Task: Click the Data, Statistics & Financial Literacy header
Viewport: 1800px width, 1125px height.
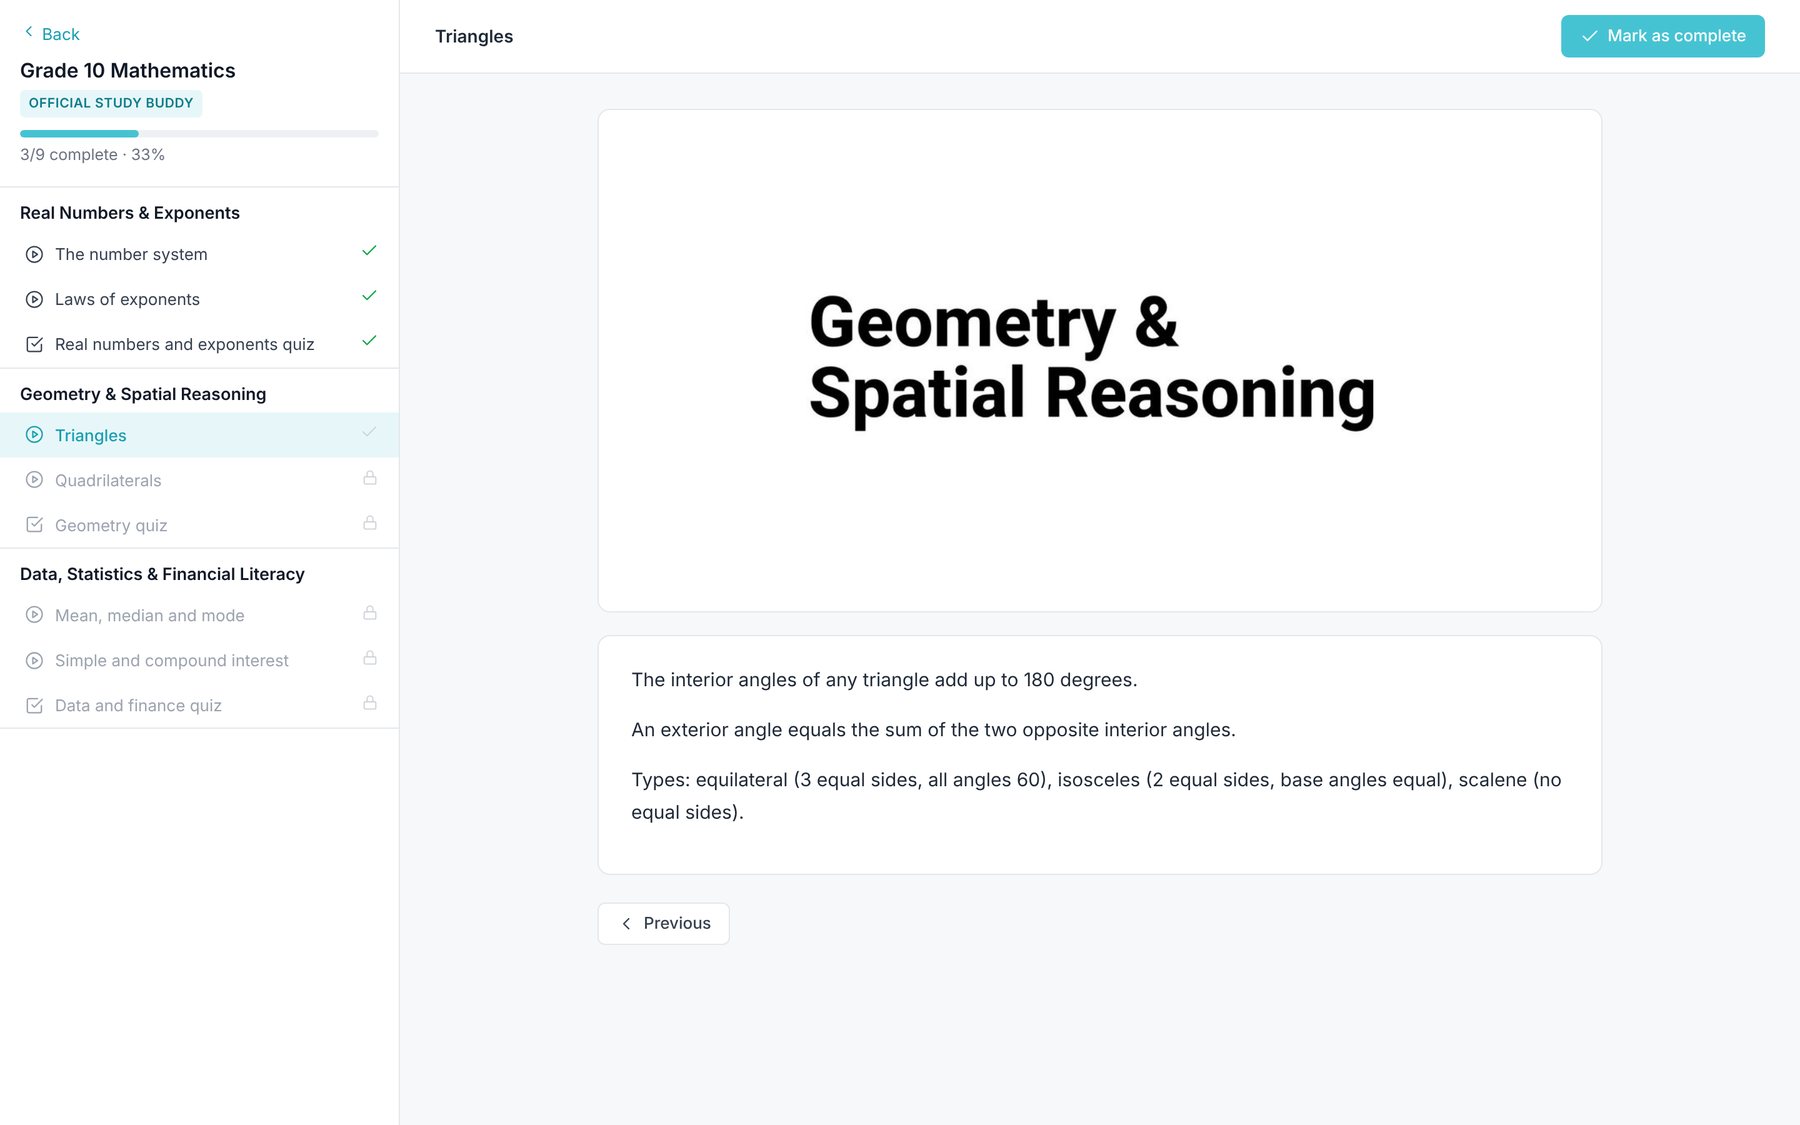Action: tap(162, 574)
